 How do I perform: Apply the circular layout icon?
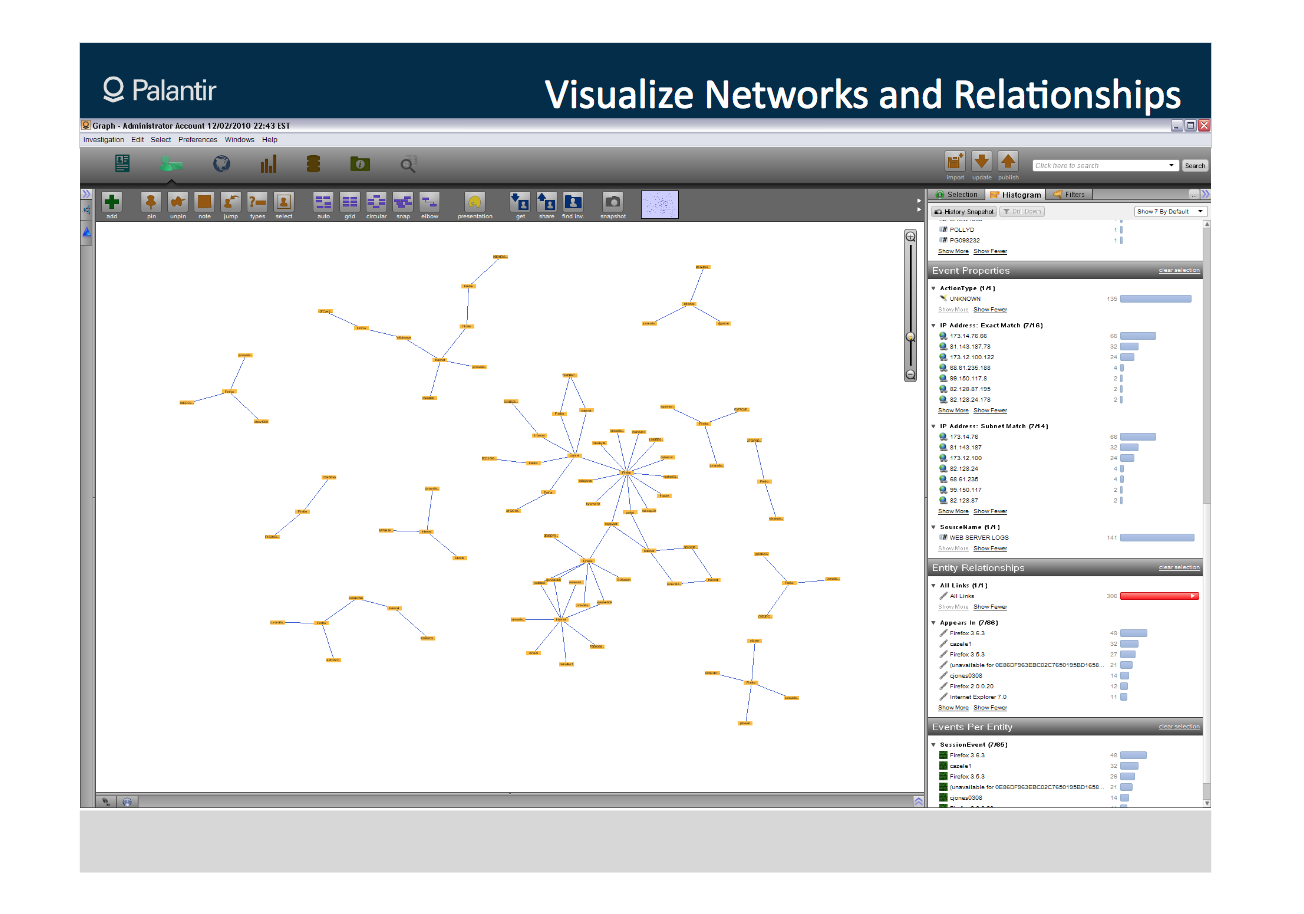[x=376, y=201]
